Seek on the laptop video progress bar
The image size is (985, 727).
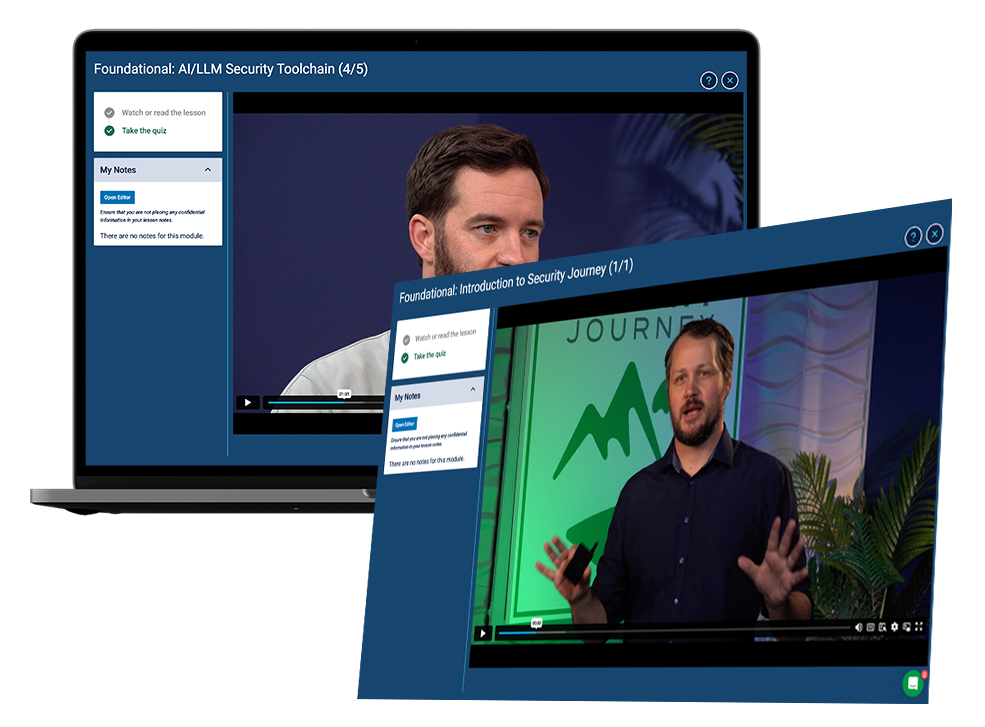pos(326,403)
